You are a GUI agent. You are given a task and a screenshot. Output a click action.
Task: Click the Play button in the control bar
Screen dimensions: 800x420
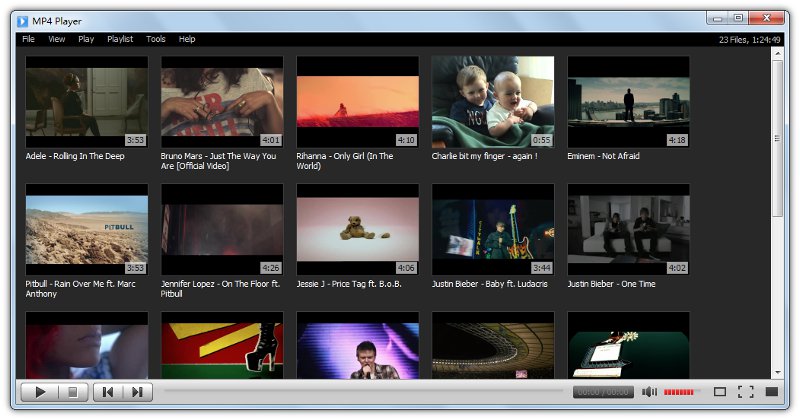[x=39, y=392]
